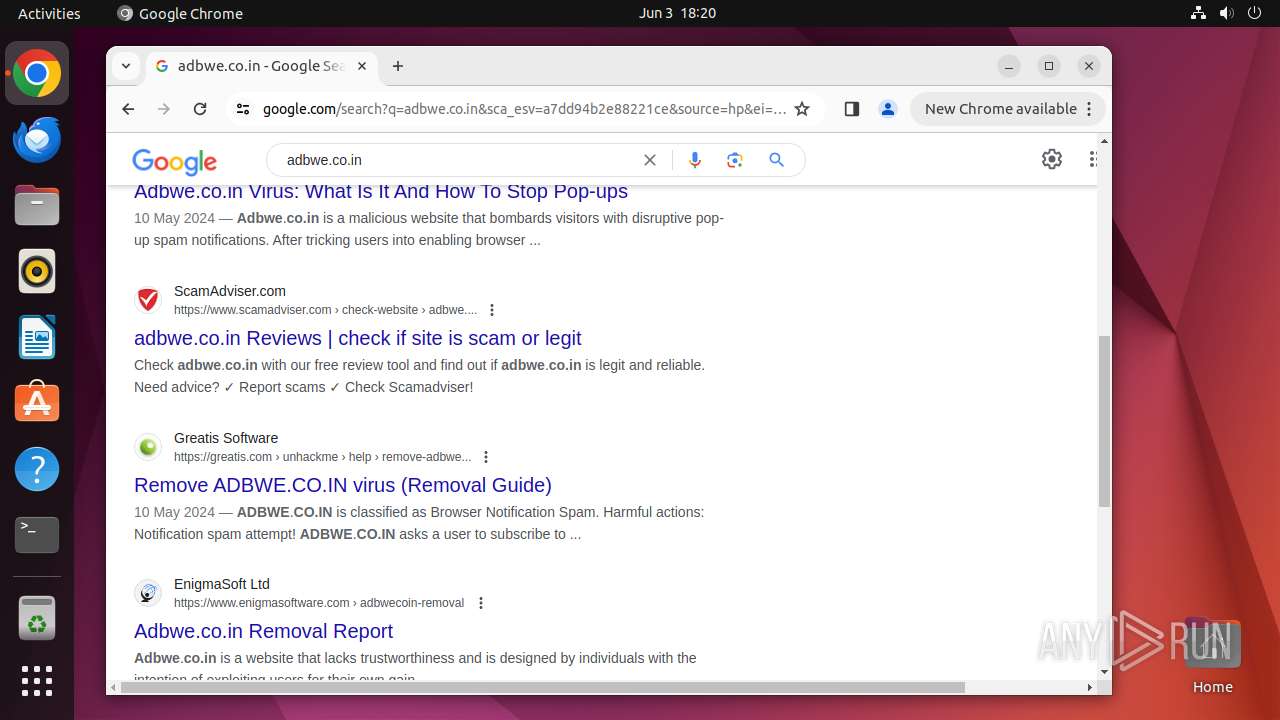
Task: Open 'Adbwe.co.in Removal Report' link
Action: [x=263, y=631]
